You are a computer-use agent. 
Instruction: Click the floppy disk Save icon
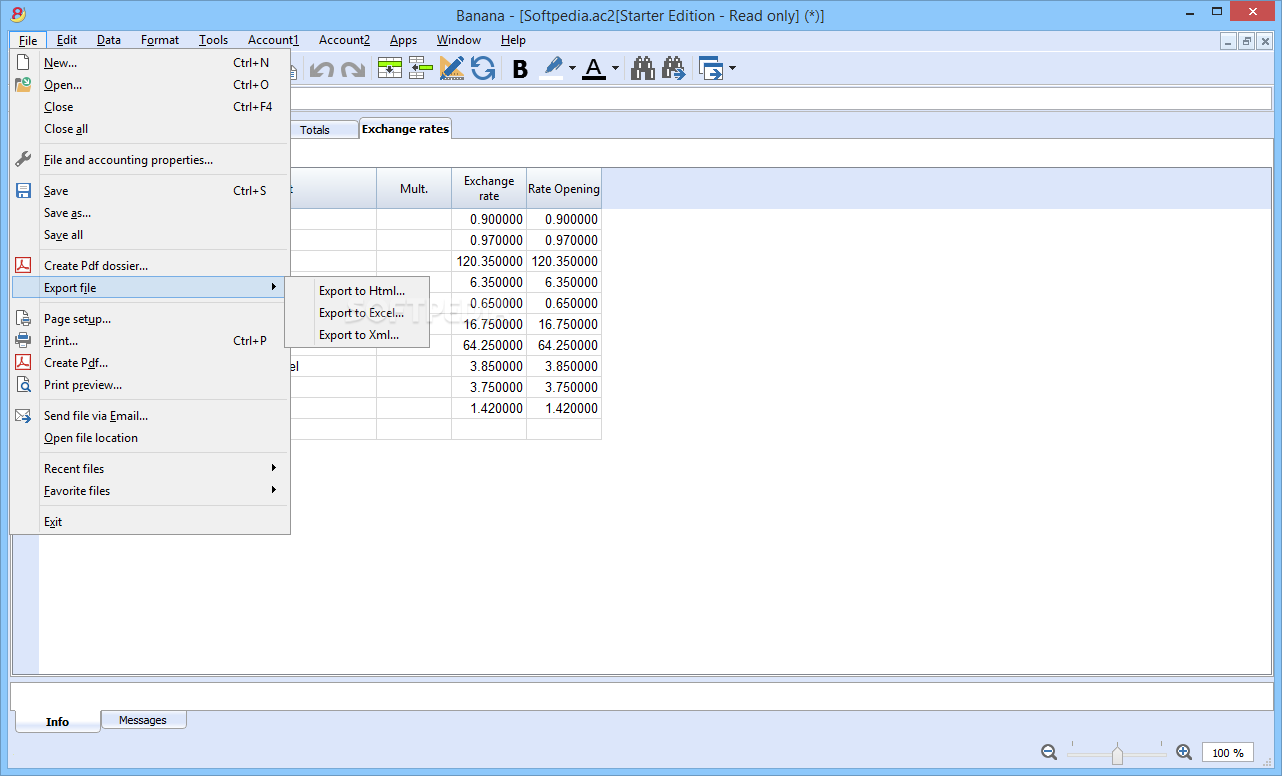(23, 190)
